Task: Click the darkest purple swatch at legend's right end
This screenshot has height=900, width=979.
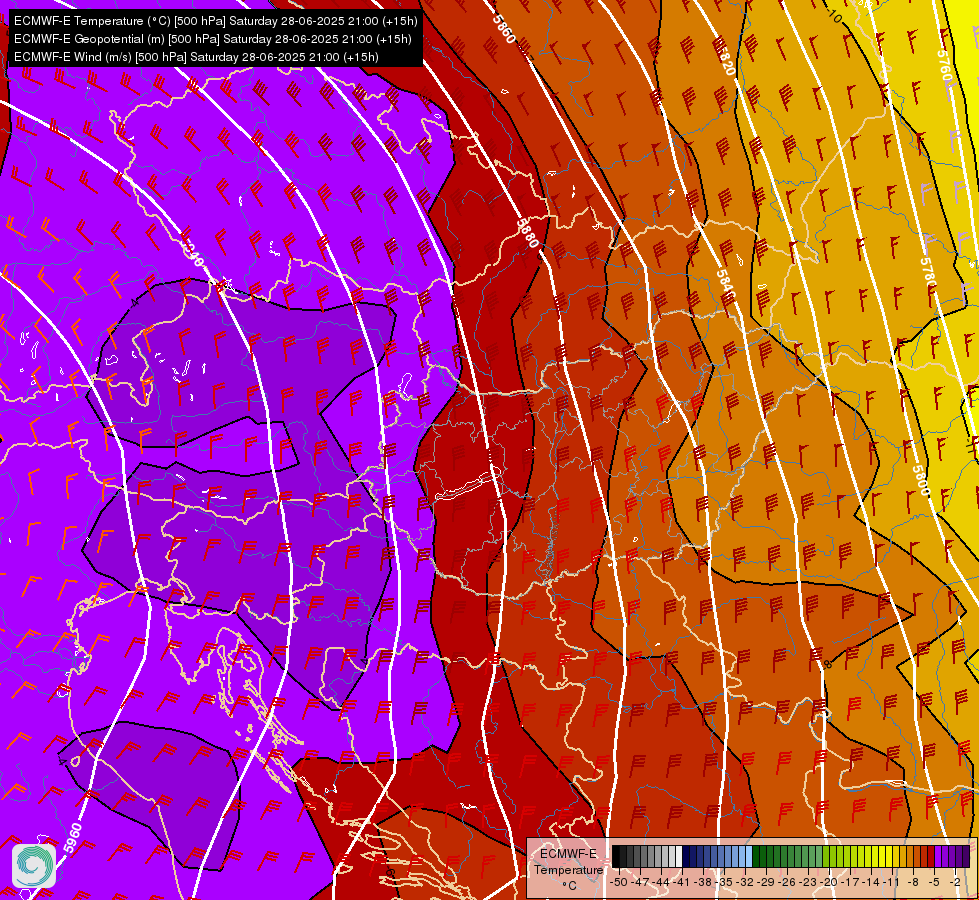Action: click(966, 856)
